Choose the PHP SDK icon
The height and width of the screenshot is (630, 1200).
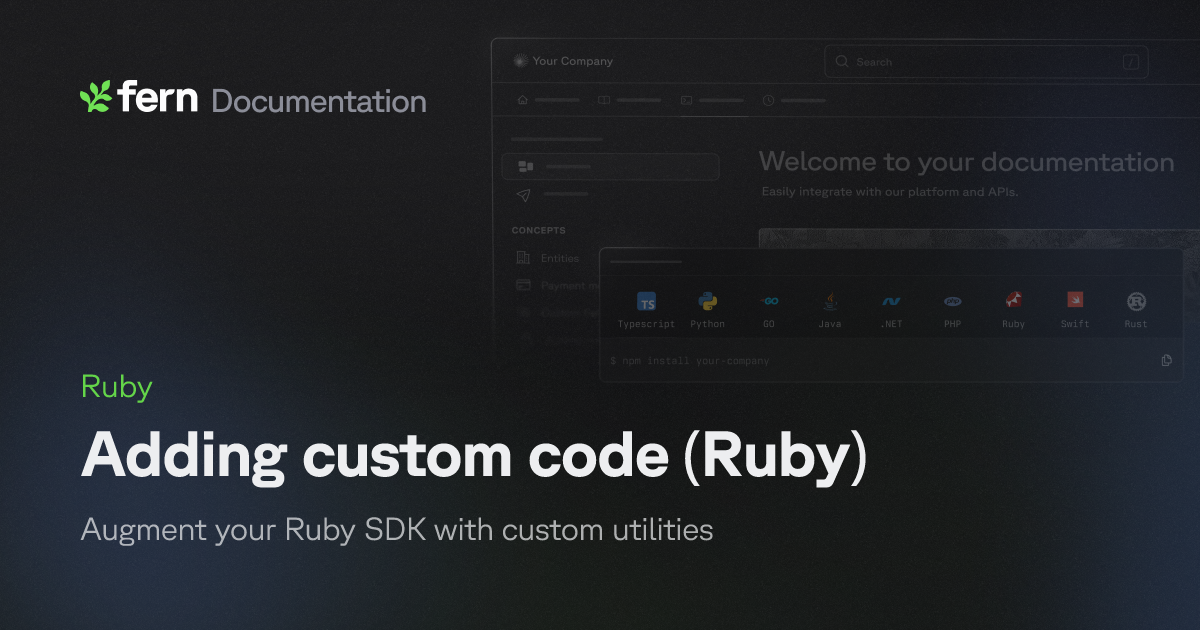pos(952,300)
